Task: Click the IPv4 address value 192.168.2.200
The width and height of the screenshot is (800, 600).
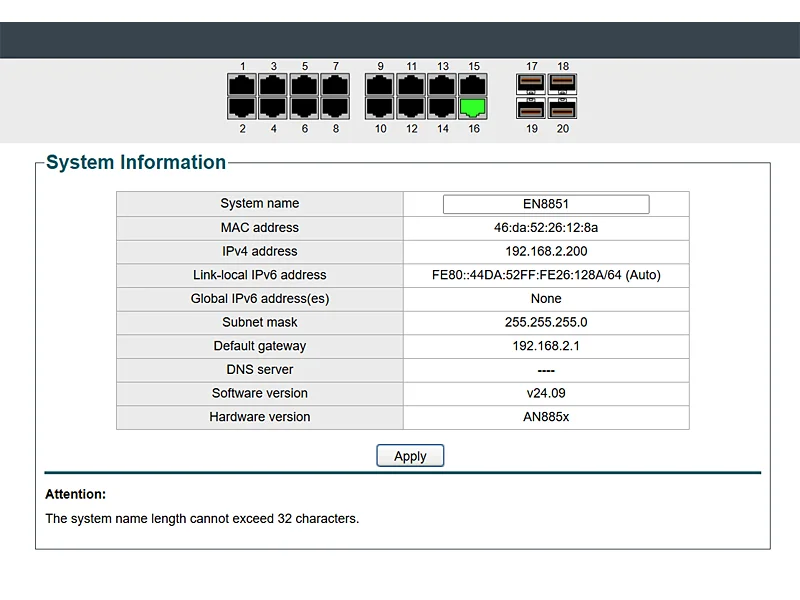Action: [x=546, y=251]
